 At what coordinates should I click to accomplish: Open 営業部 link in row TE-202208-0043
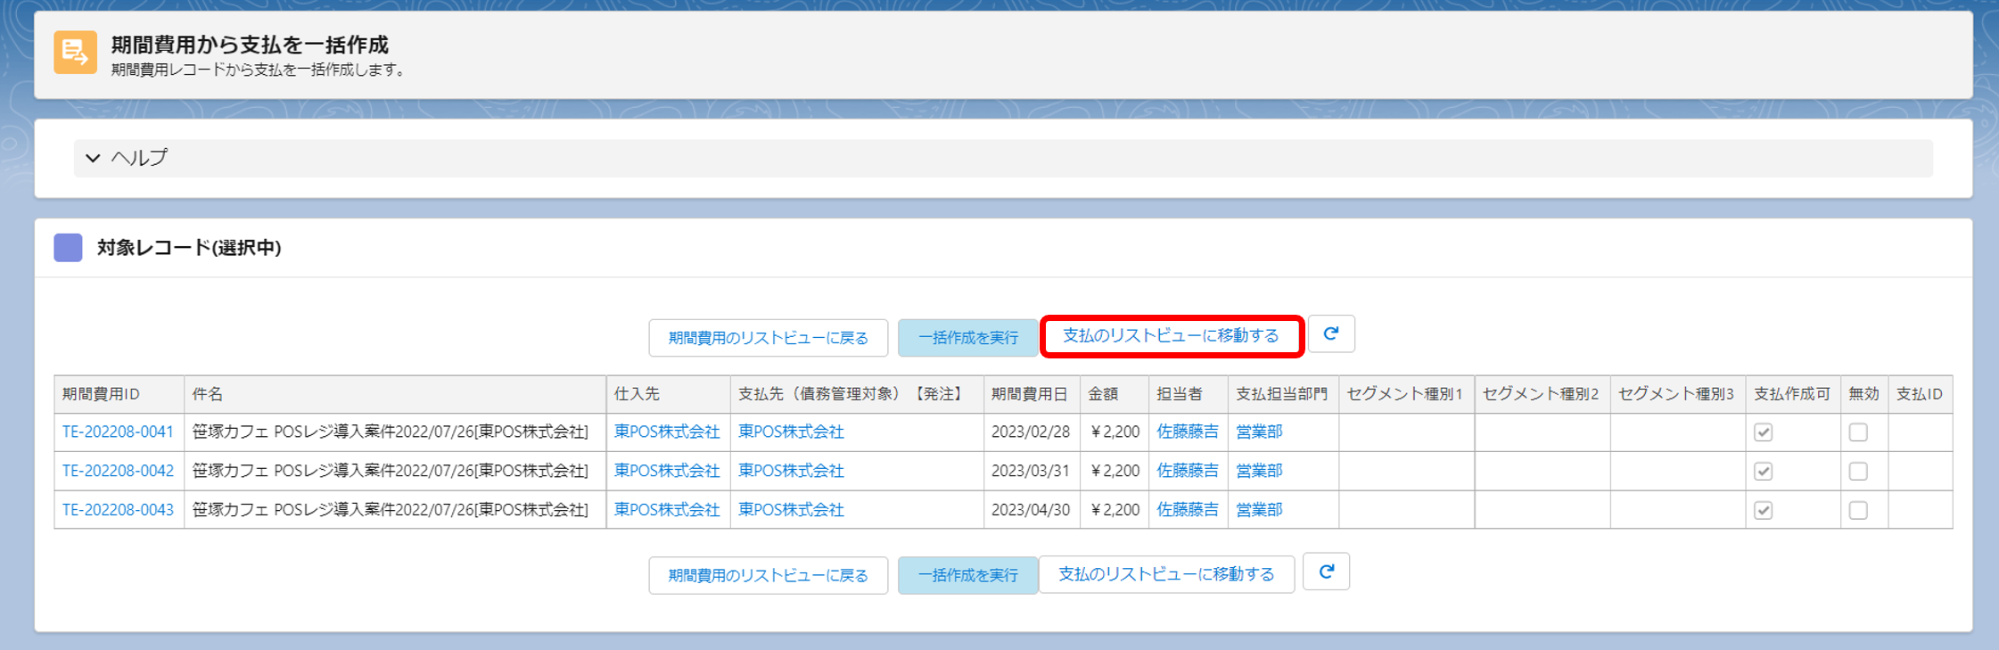click(x=1259, y=510)
